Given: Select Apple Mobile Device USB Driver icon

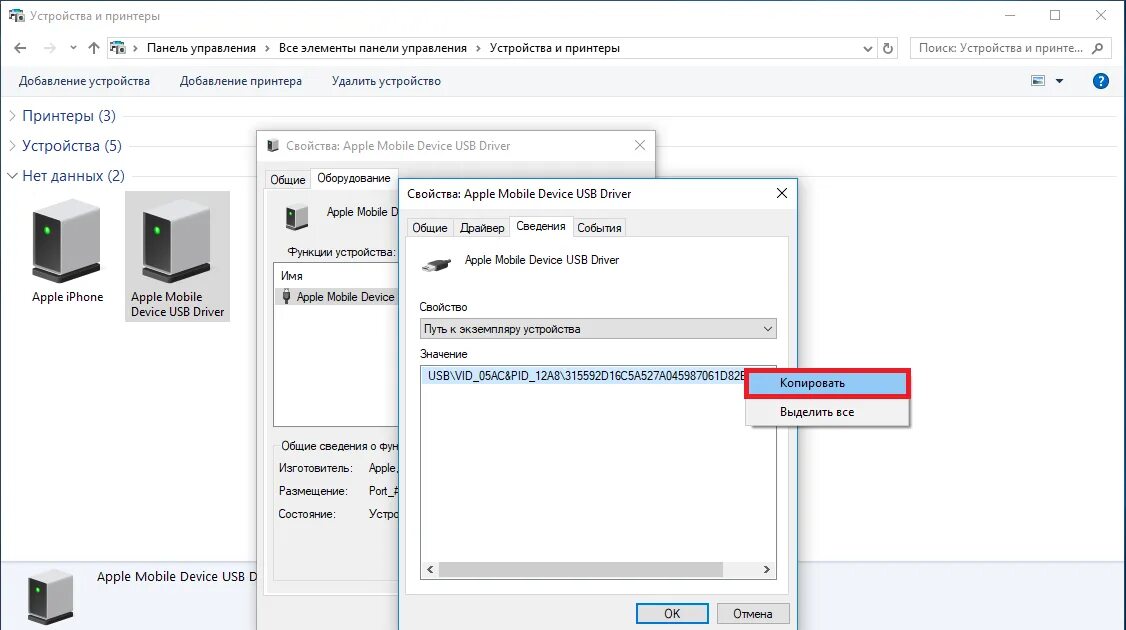Looking at the screenshot, I should click(x=176, y=241).
